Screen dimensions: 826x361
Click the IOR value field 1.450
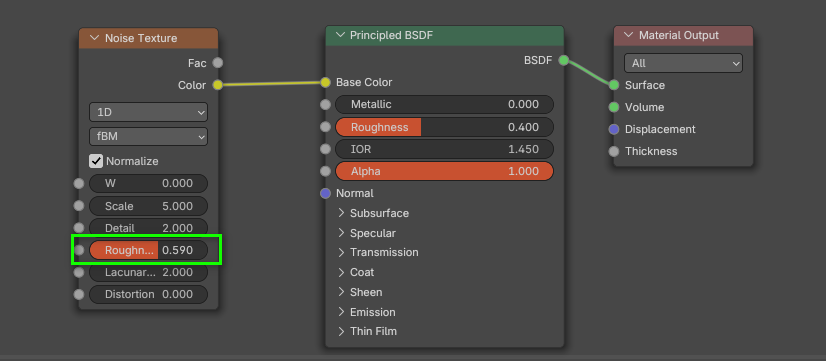(x=445, y=149)
